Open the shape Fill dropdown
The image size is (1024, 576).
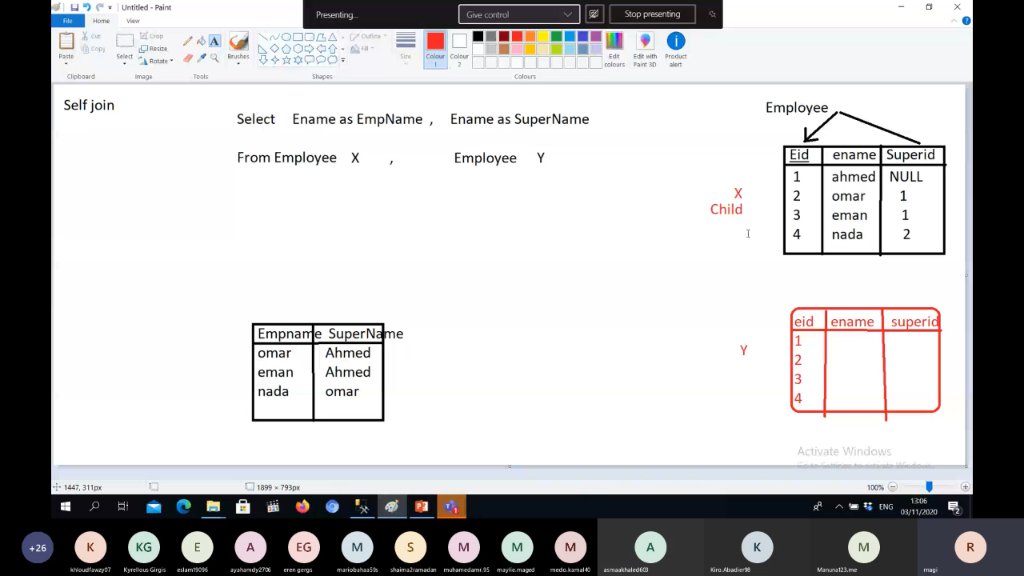coord(363,48)
